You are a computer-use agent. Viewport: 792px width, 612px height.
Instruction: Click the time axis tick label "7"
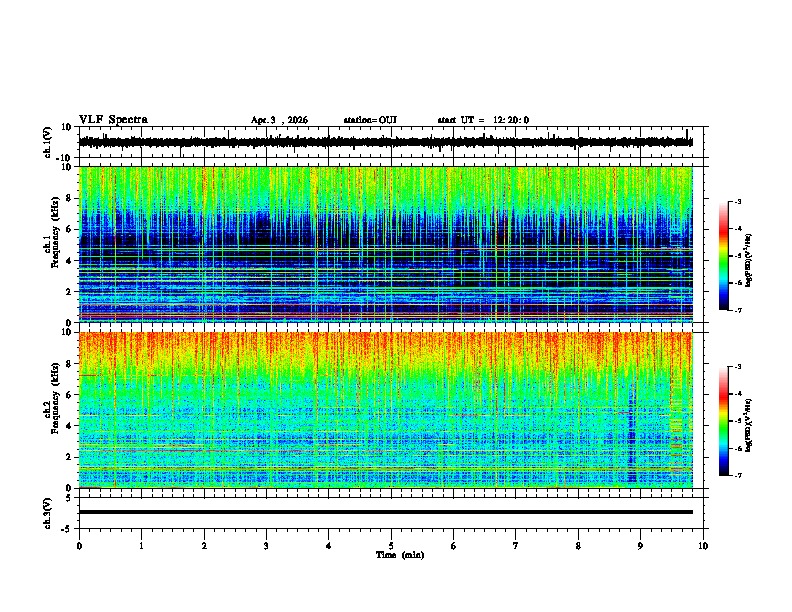516,546
